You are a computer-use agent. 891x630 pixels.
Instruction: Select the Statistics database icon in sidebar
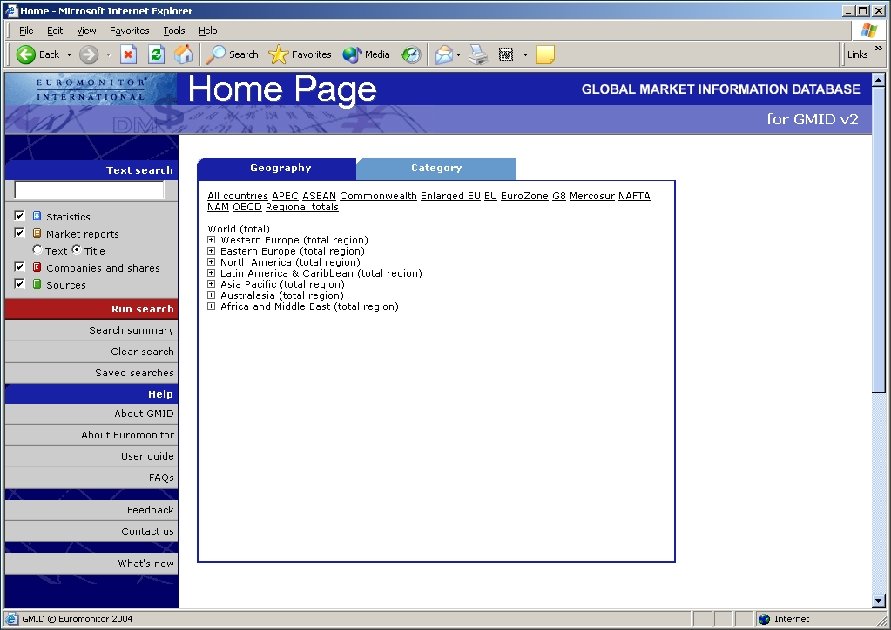(36, 216)
